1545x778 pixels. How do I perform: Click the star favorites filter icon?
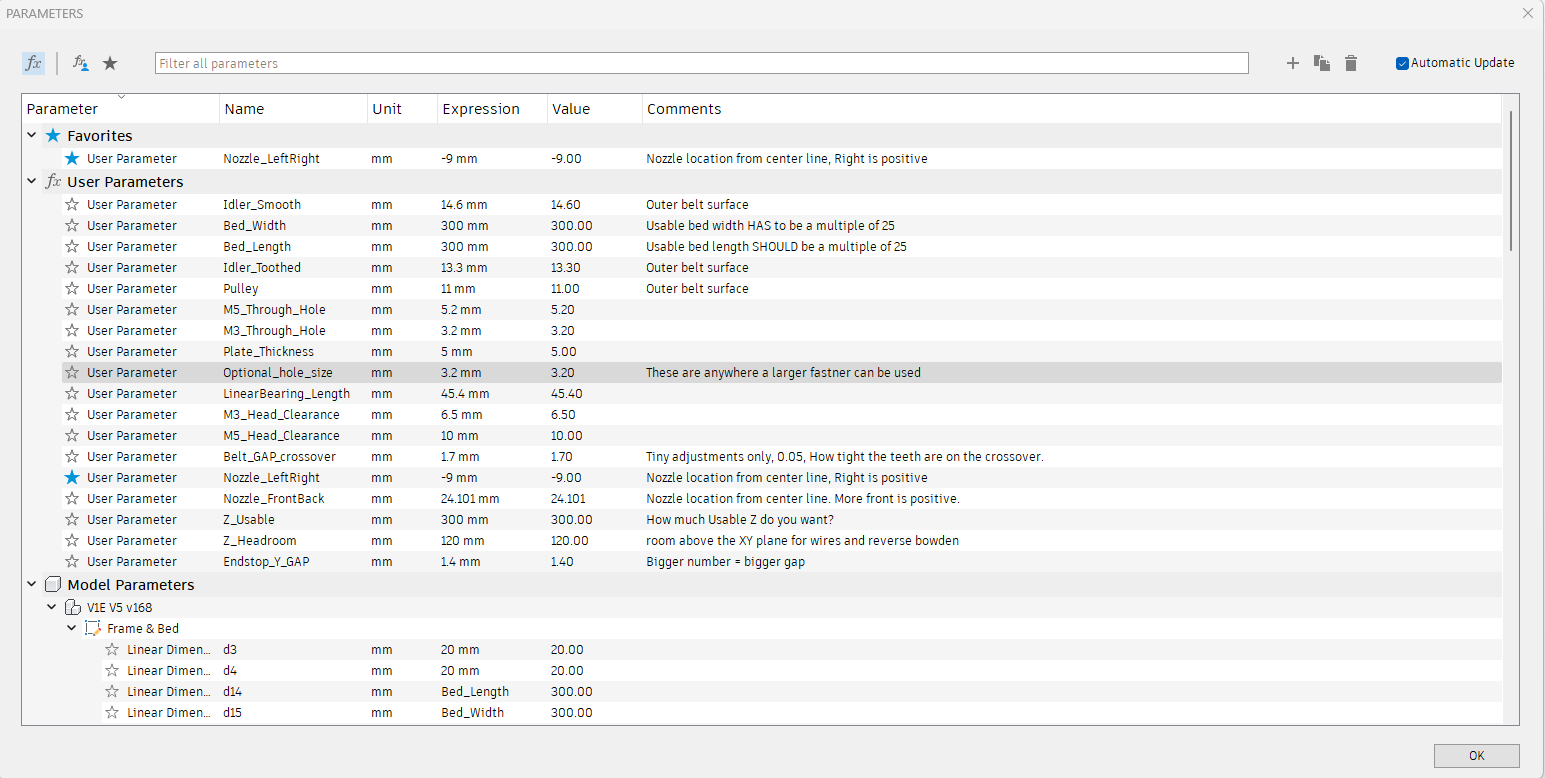110,62
